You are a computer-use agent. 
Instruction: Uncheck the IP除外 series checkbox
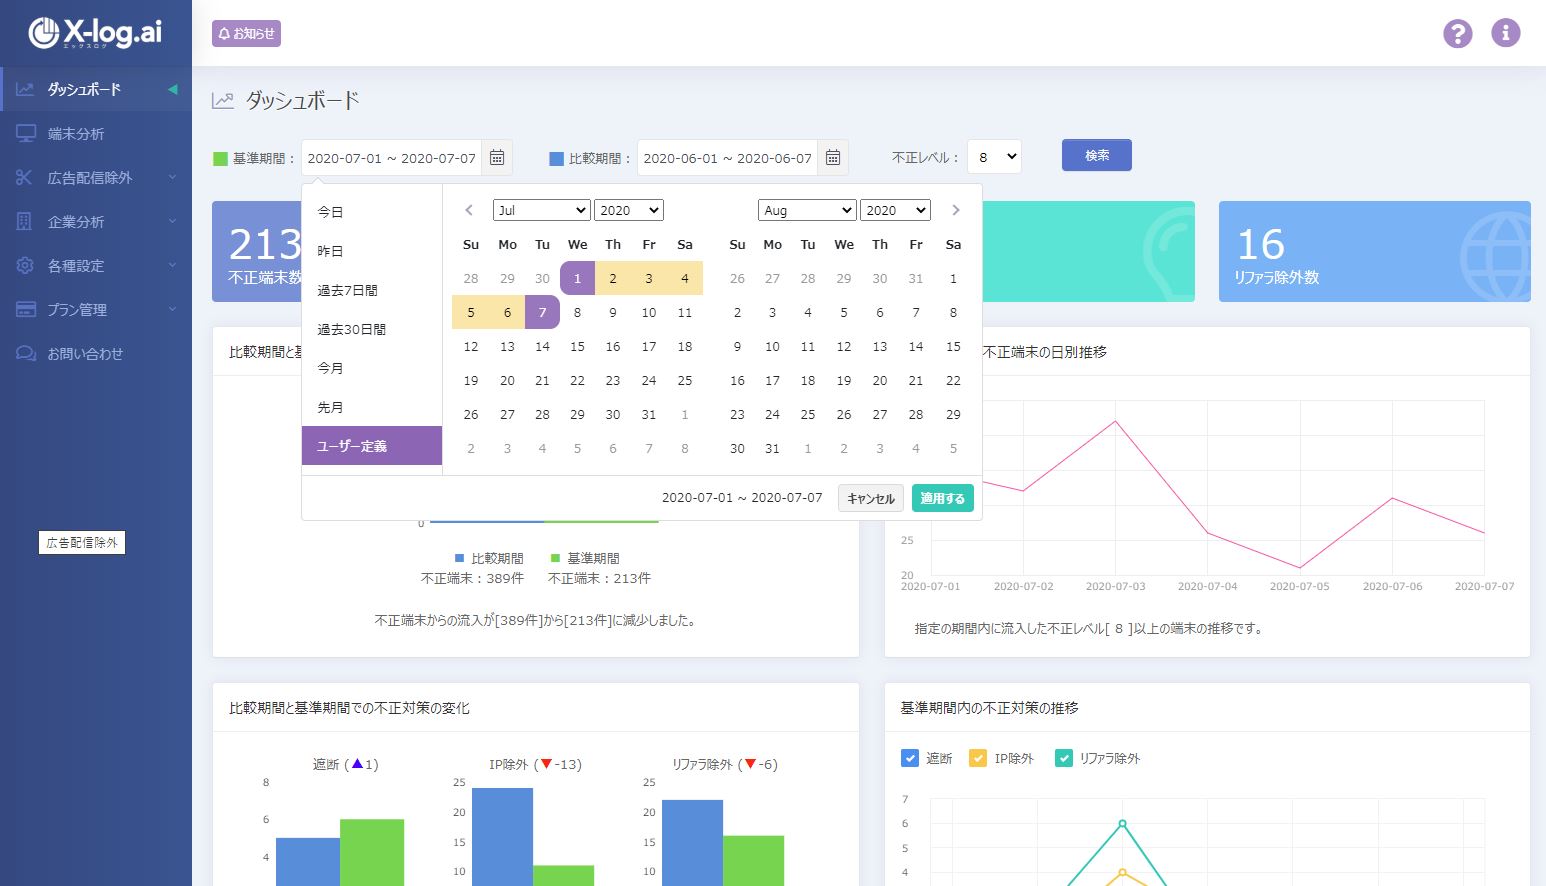click(x=978, y=758)
